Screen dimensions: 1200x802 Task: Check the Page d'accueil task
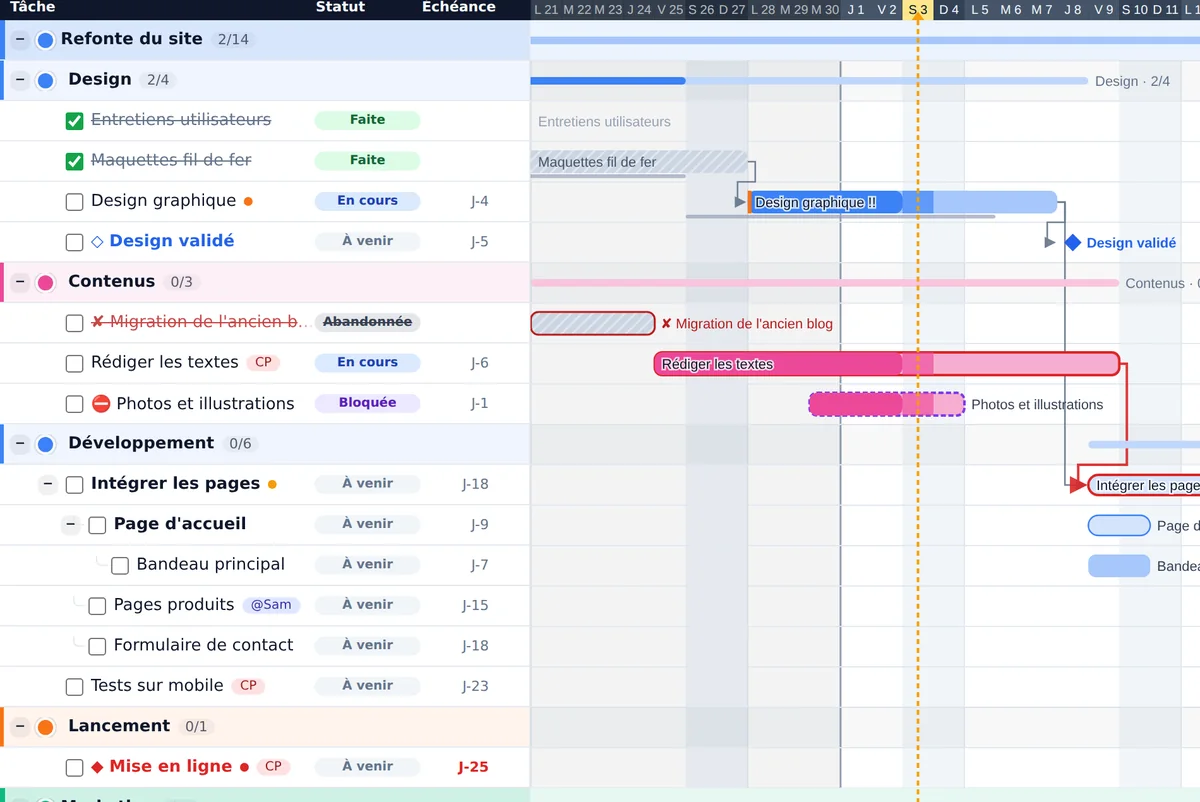[x=97, y=525]
